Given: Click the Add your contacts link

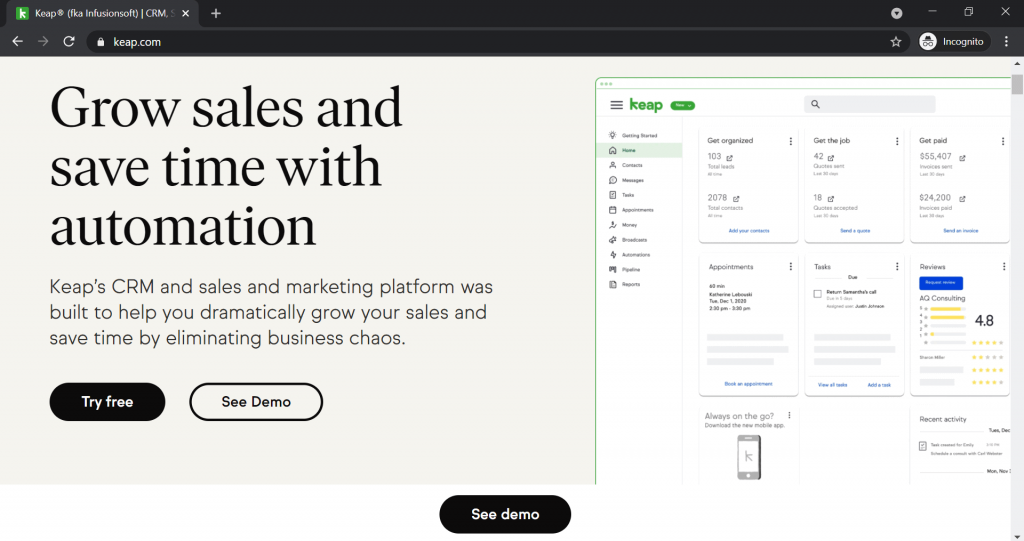Looking at the screenshot, I should pos(748,231).
